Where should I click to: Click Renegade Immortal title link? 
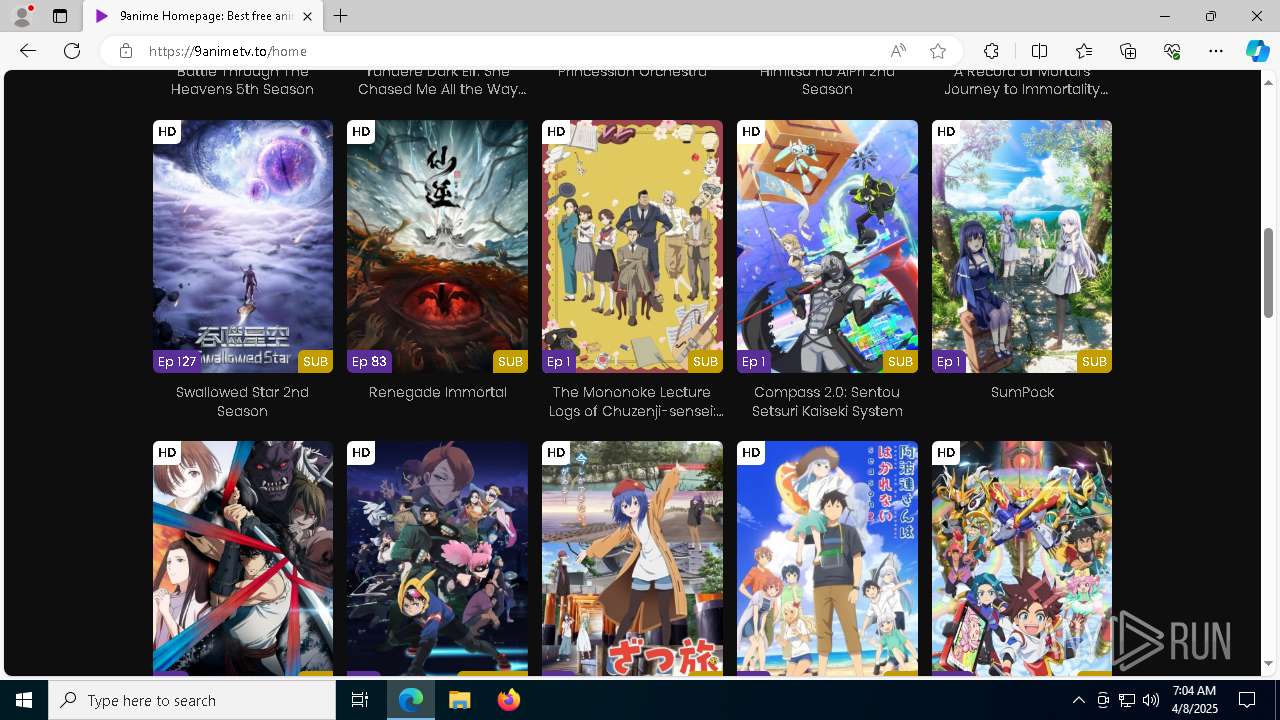438,392
